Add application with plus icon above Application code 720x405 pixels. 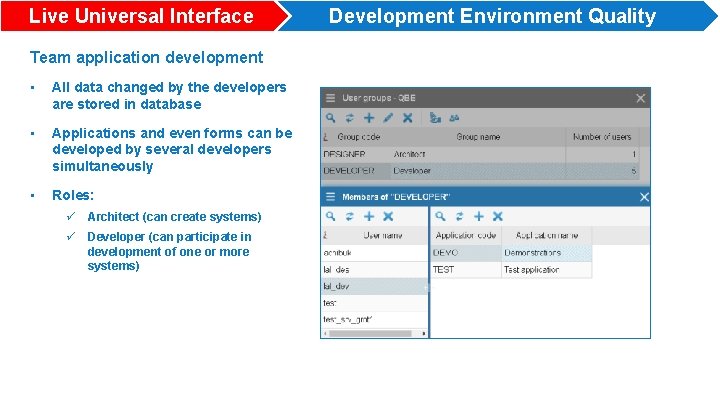coord(478,216)
